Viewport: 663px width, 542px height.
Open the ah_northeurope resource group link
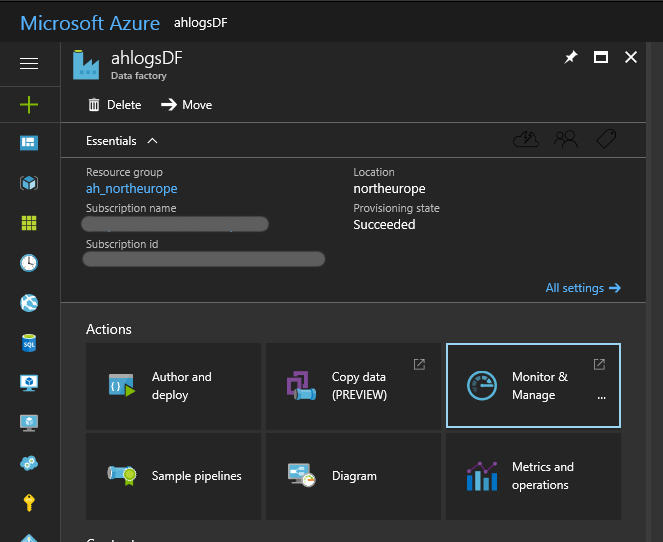(132, 189)
